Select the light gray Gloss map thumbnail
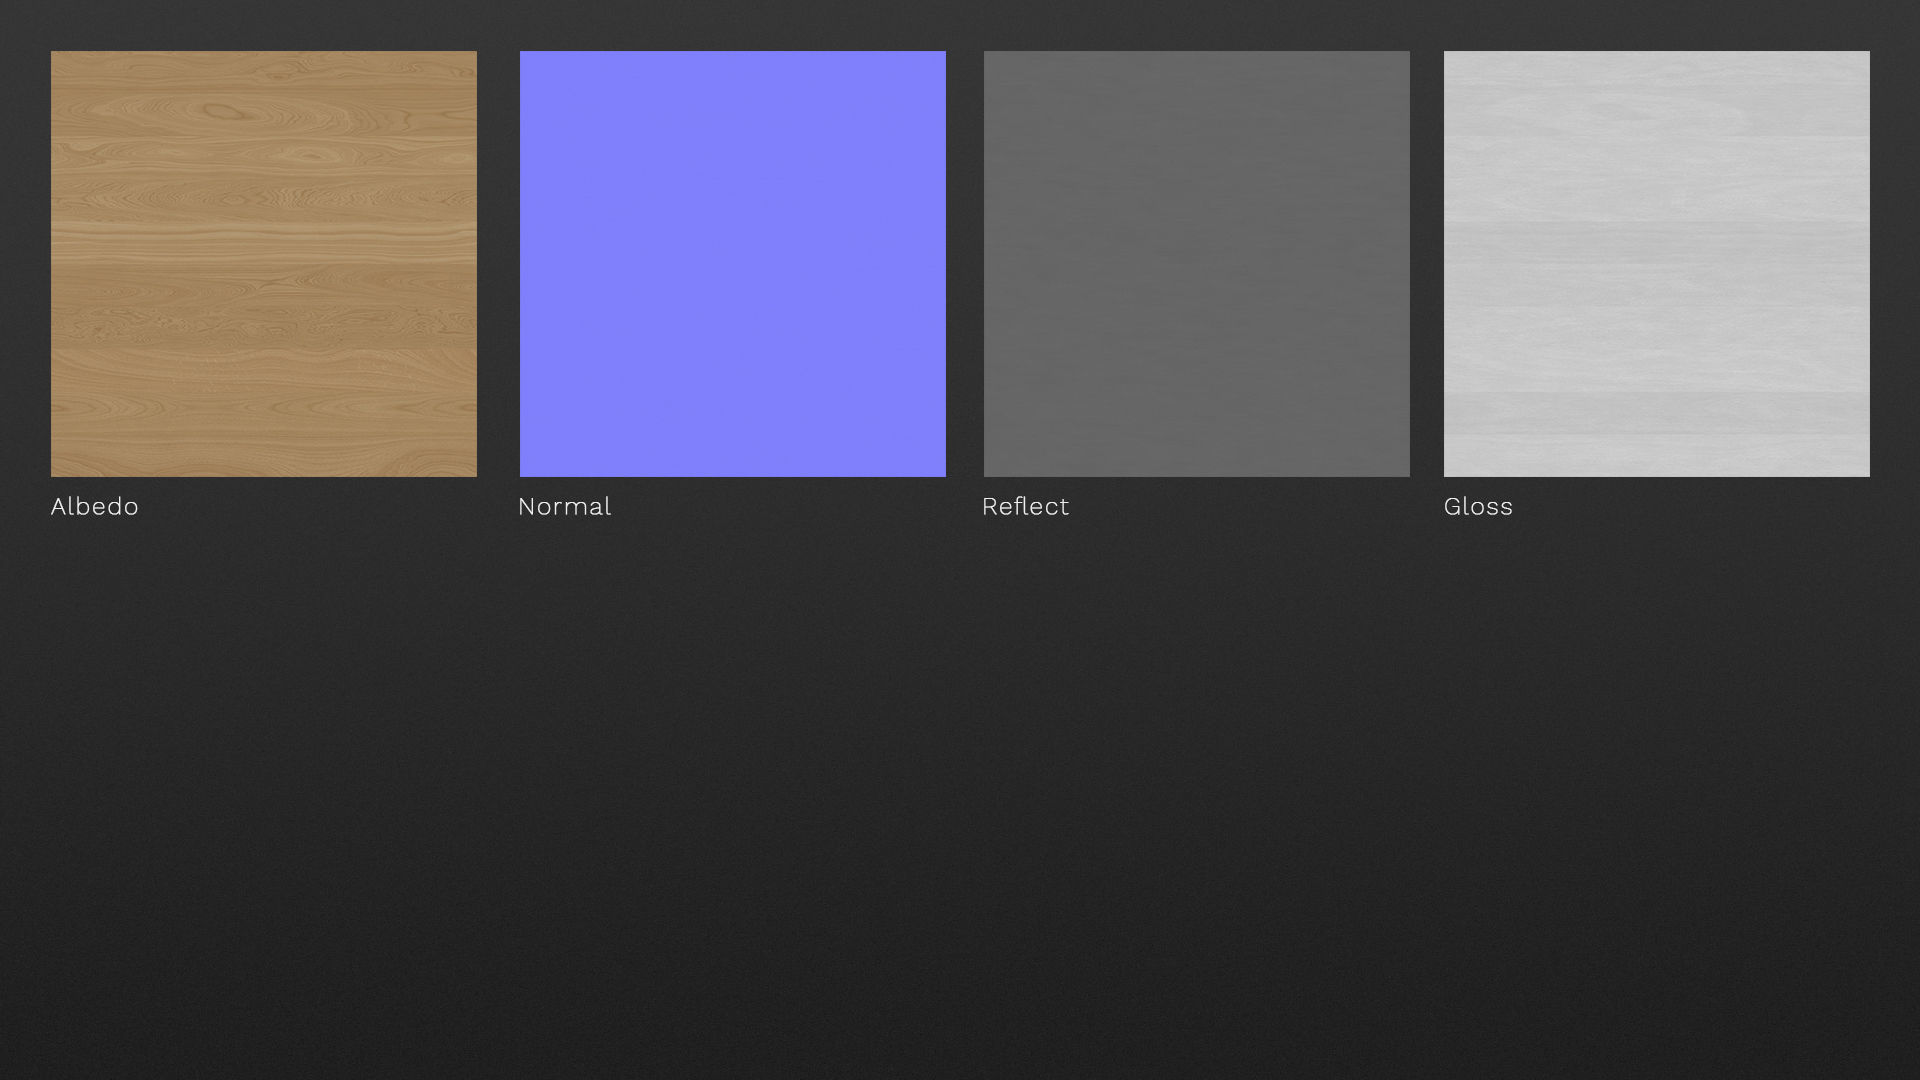The width and height of the screenshot is (1920, 1080). pos(1656,264)
